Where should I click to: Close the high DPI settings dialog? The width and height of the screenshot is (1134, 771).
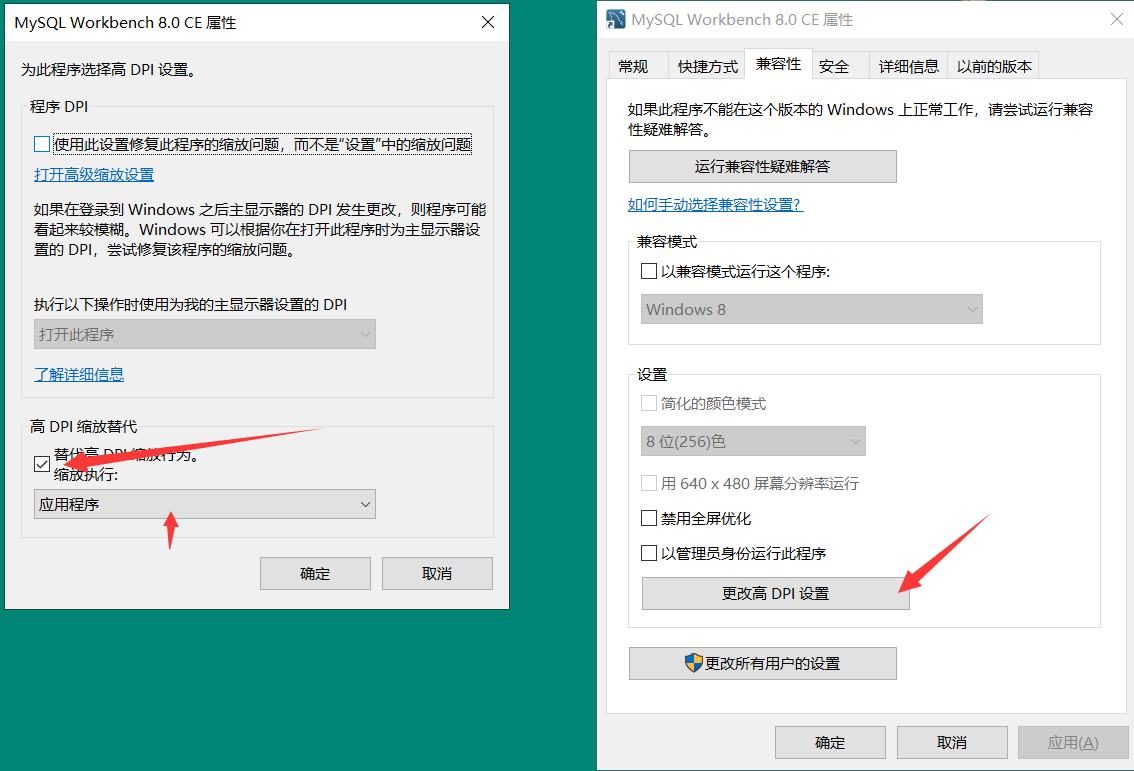488,22
